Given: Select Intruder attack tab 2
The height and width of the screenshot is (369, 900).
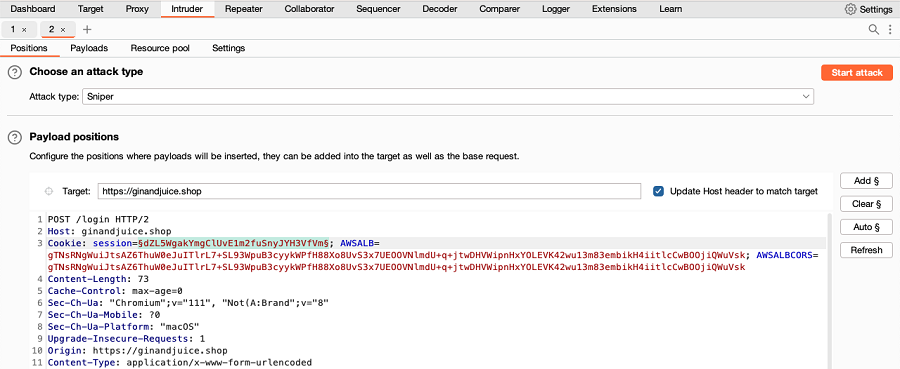Looking at the screenshot, I should tap(58, 29).
